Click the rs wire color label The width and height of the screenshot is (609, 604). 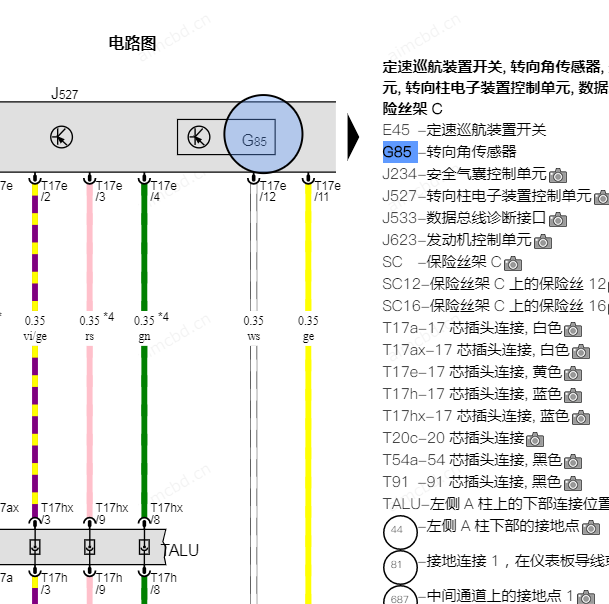tap(89, 336)
